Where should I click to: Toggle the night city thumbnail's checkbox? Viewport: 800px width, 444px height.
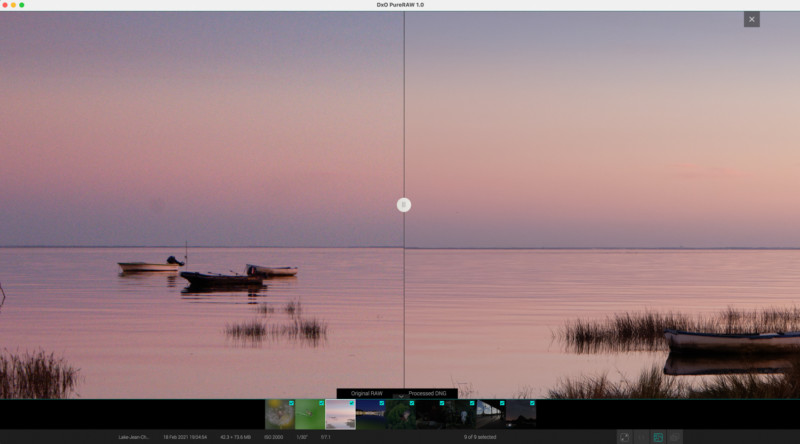[x=382, y=403]
